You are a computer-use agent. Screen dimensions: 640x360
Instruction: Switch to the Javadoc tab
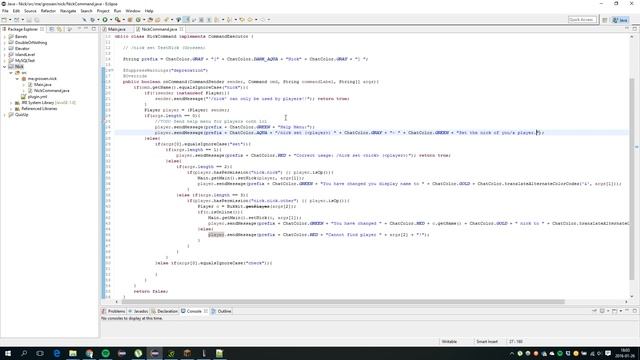(138, 311)
